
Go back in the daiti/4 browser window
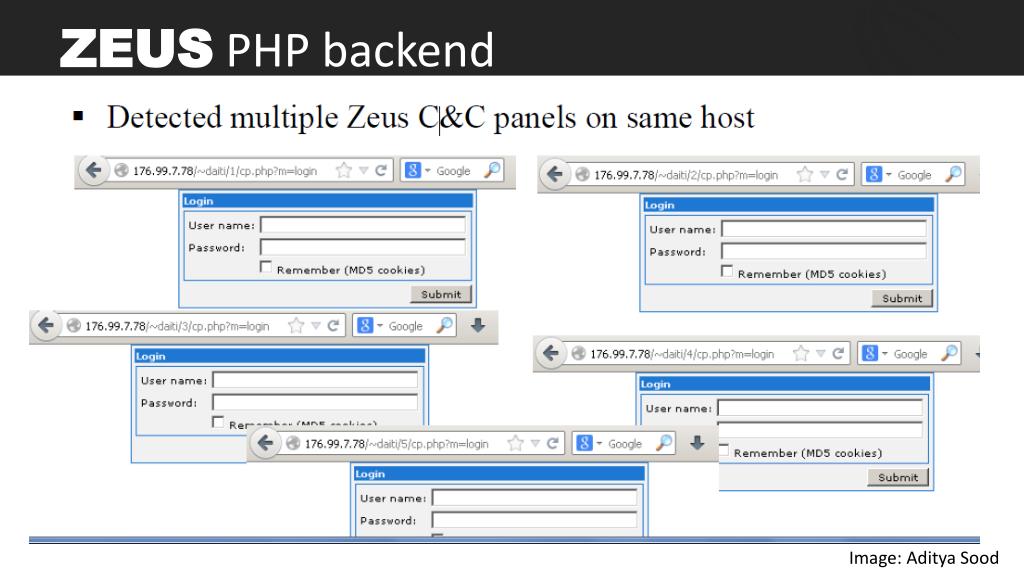[551, 353]
